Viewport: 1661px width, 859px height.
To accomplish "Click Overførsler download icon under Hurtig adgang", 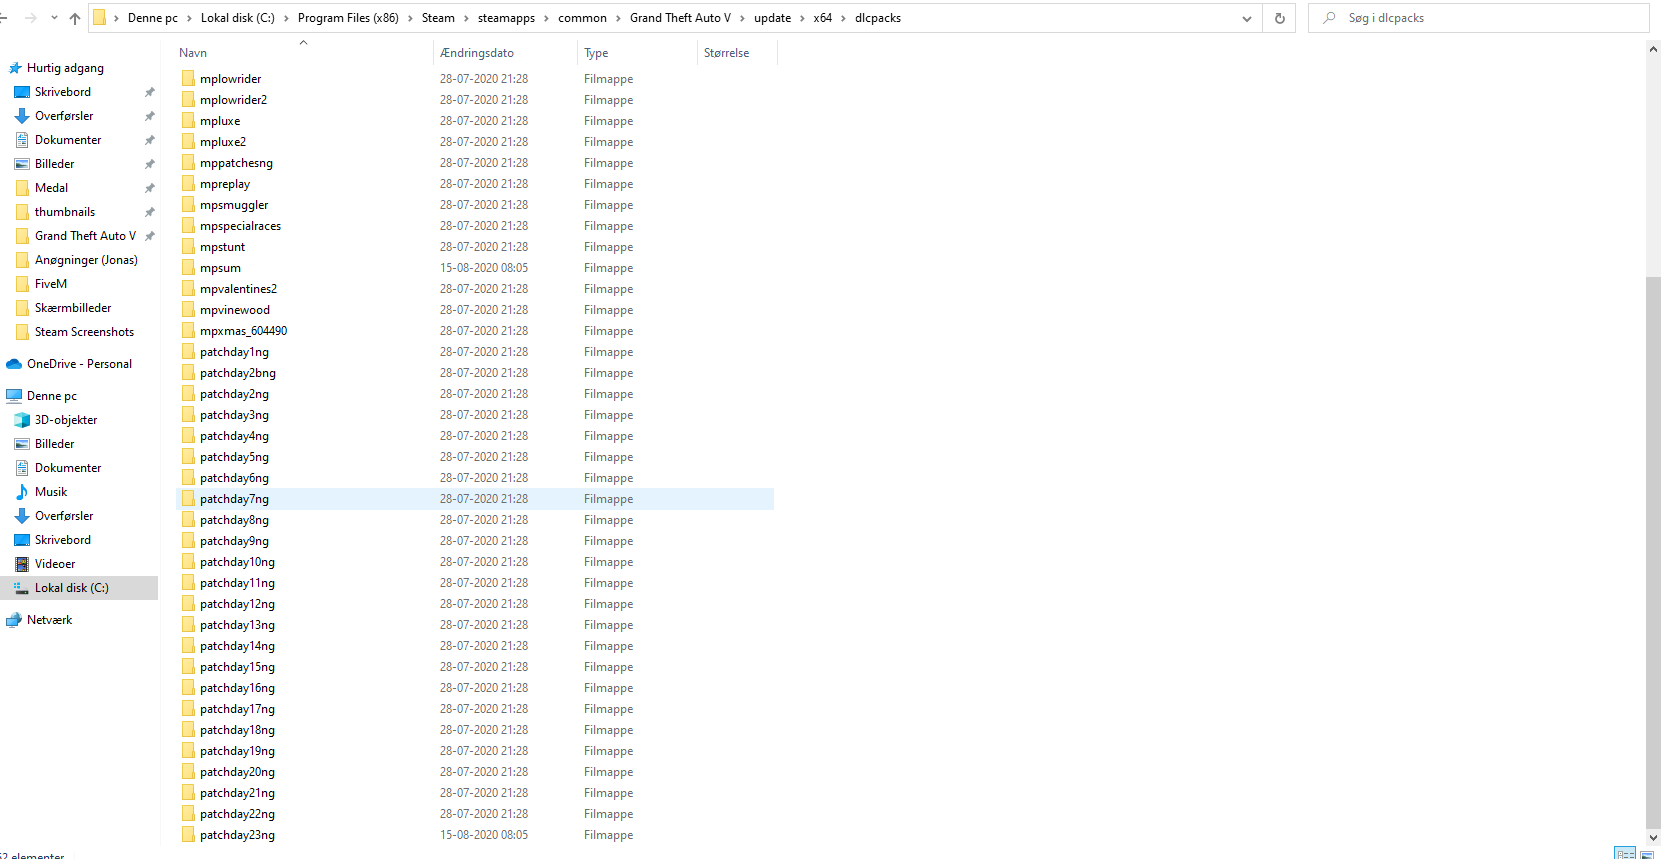I will pyautogui.click(x=22, y=116).
